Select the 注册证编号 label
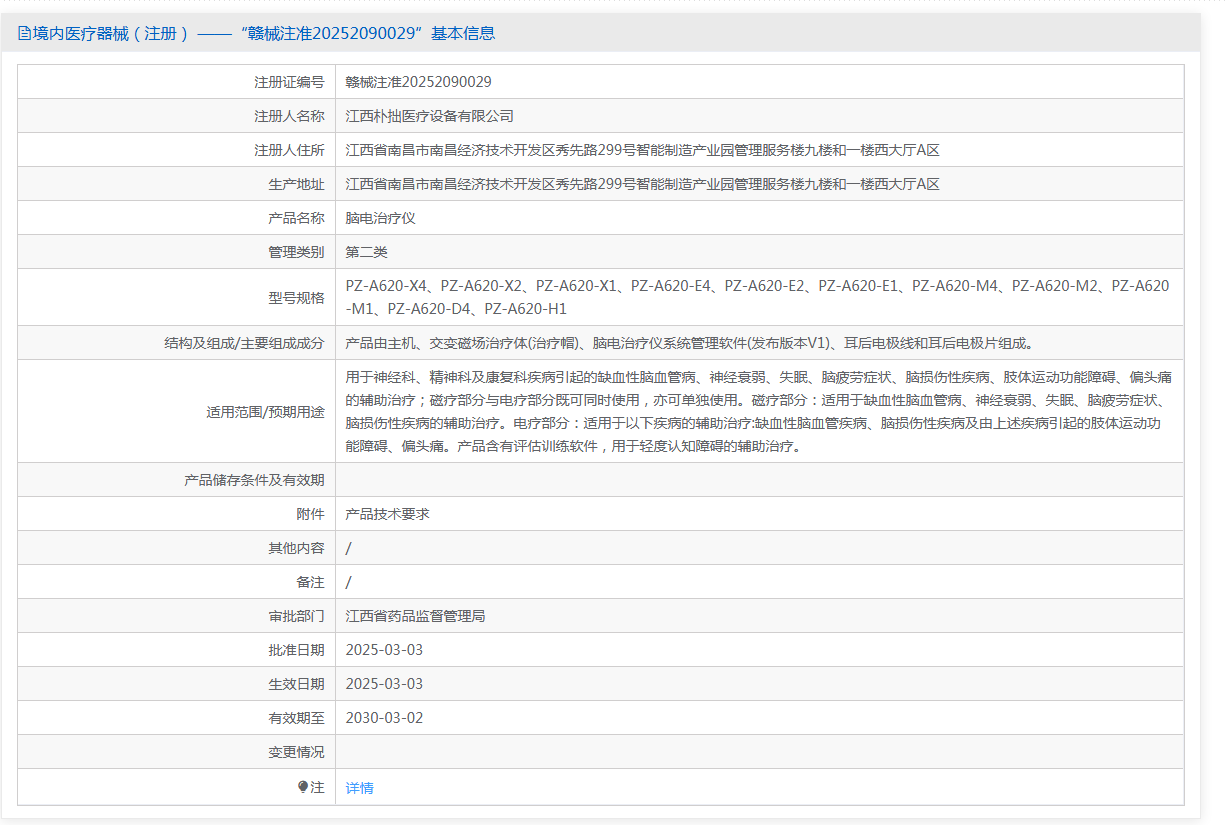Image resolution: width=1226 pixels, height=825 pixels. click(x=289, y=82)
